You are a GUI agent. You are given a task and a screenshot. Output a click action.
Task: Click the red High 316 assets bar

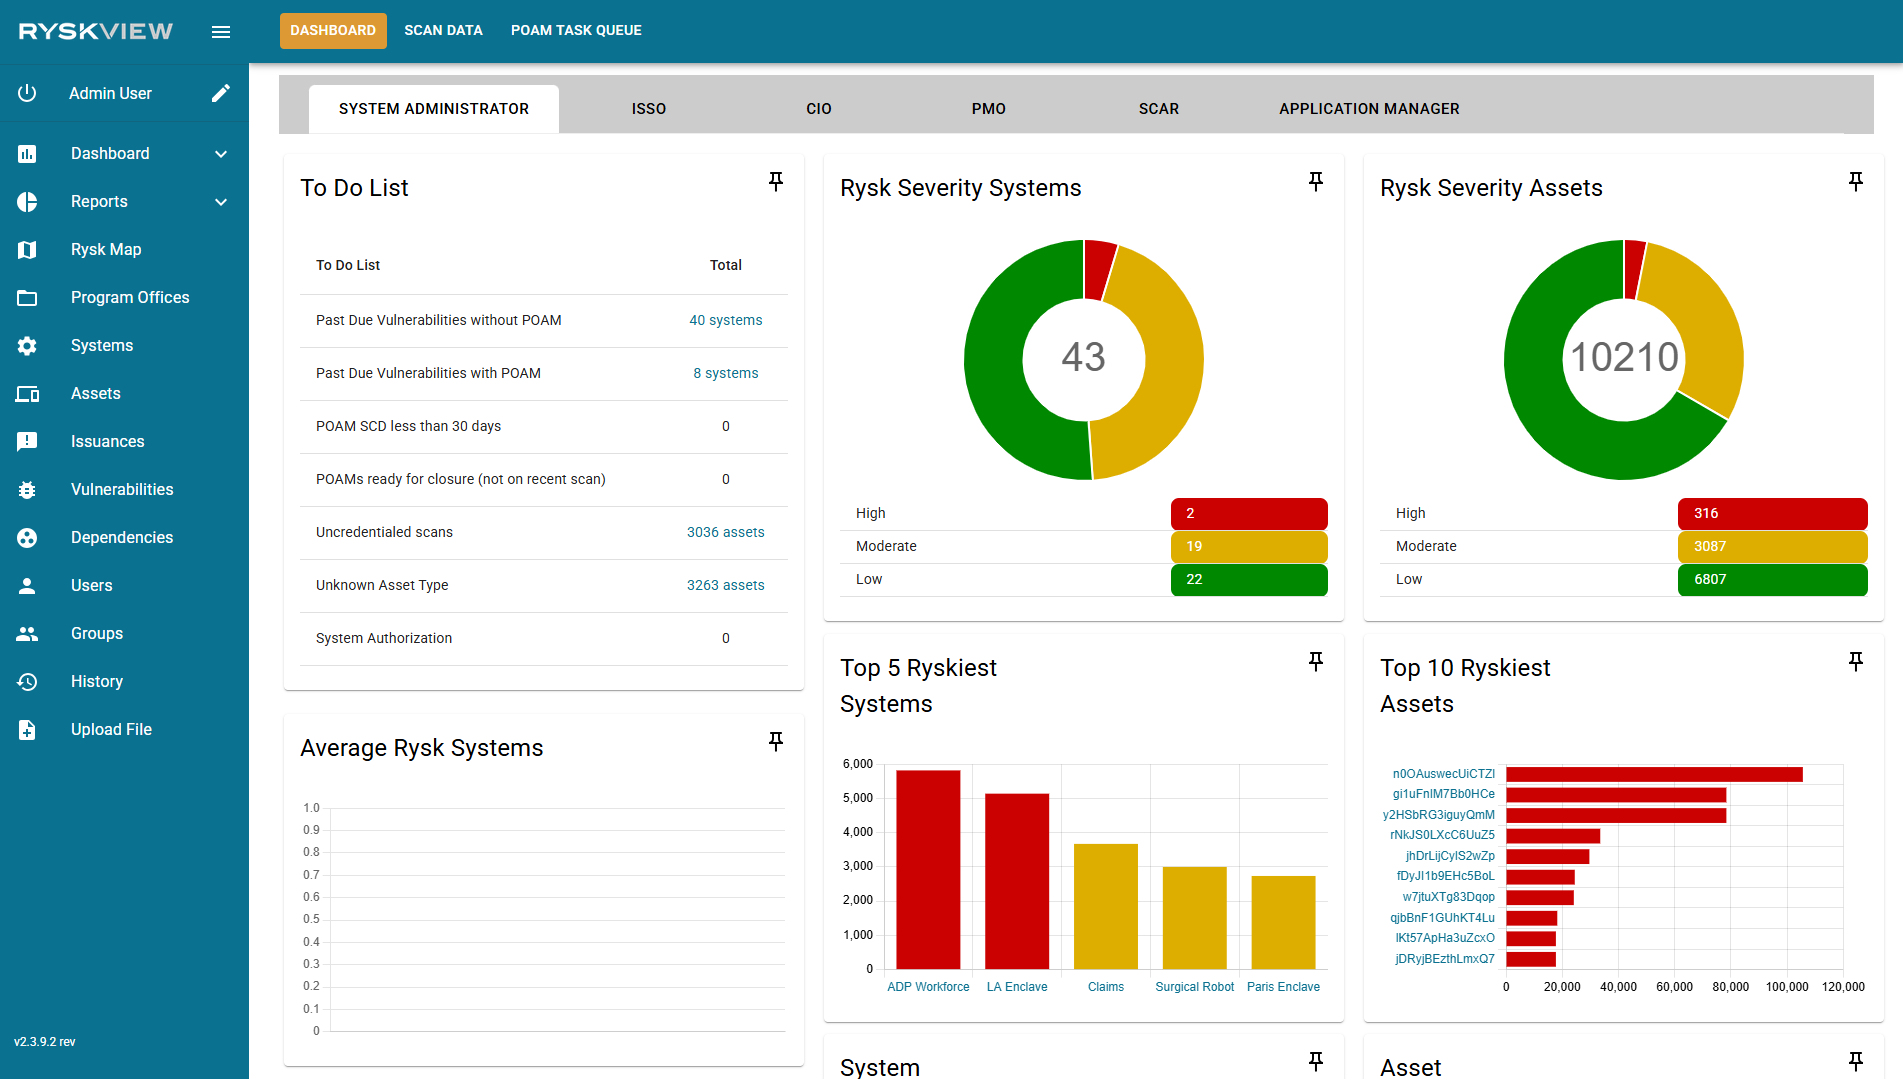click(x=1771, y=513)
